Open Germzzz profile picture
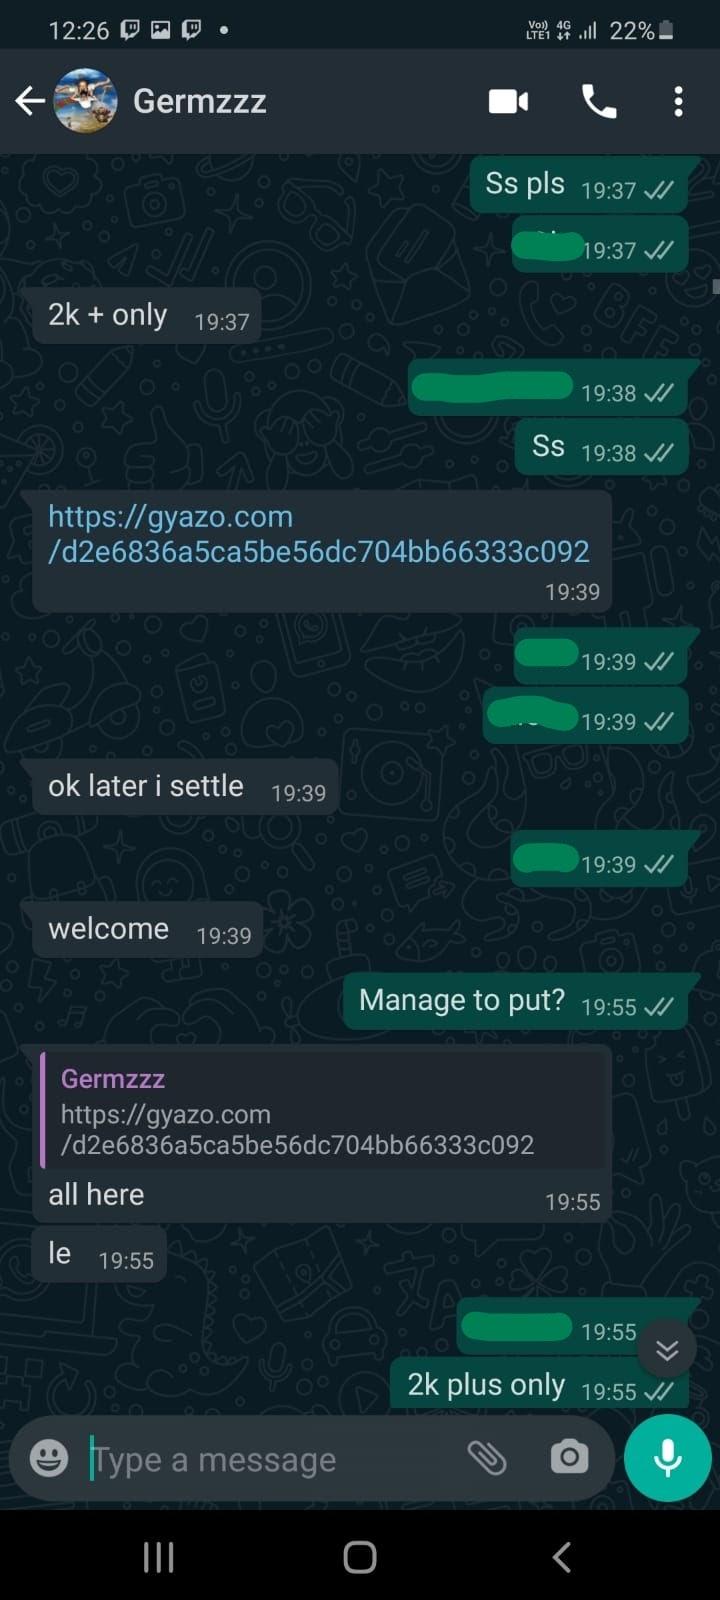This screenshot has width=720, height=1600. coord(85,101)
